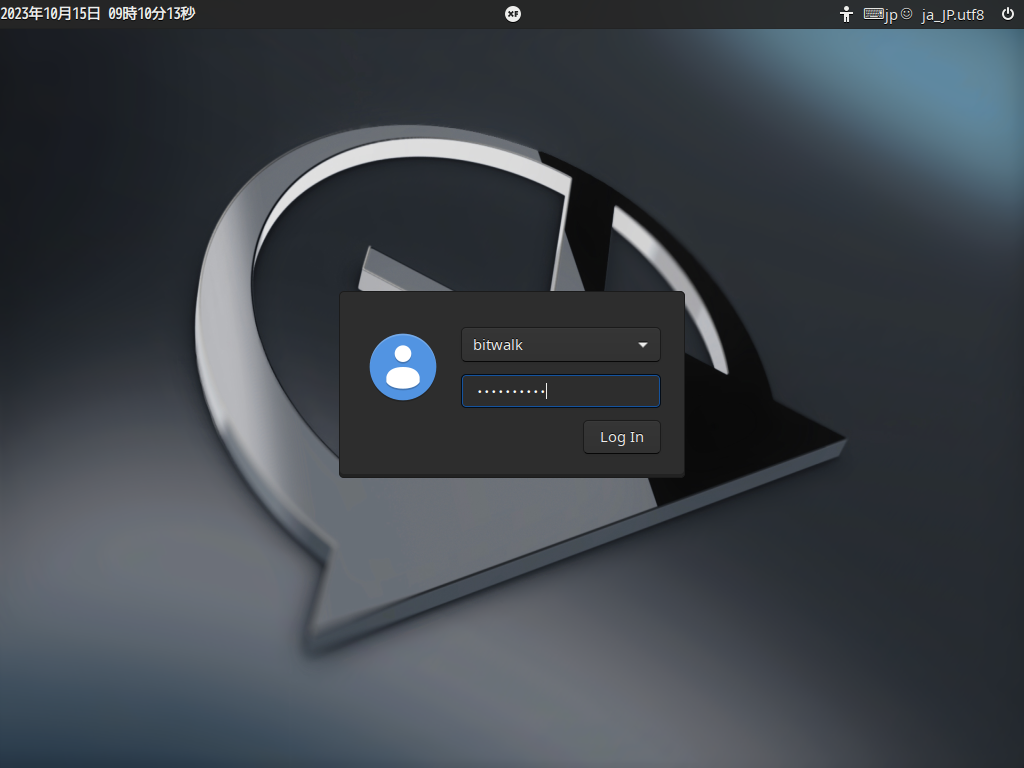Image resolution: width=1024 pixels, height=768 pixels.
Task: Focus the password input field
Action: pos(560,391)
